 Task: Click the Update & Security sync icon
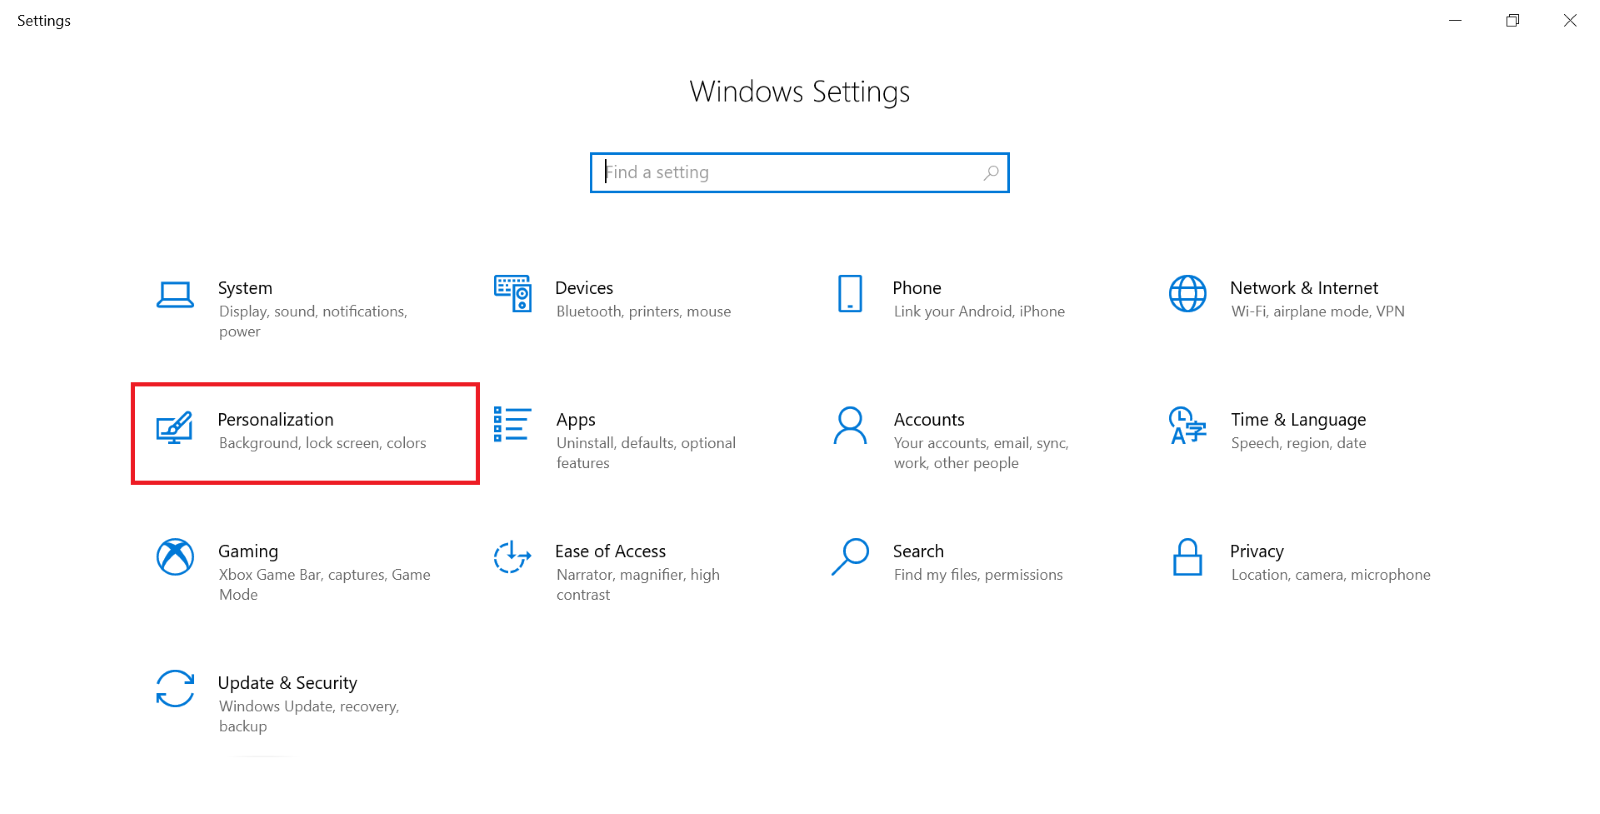[x=175, y=688]
